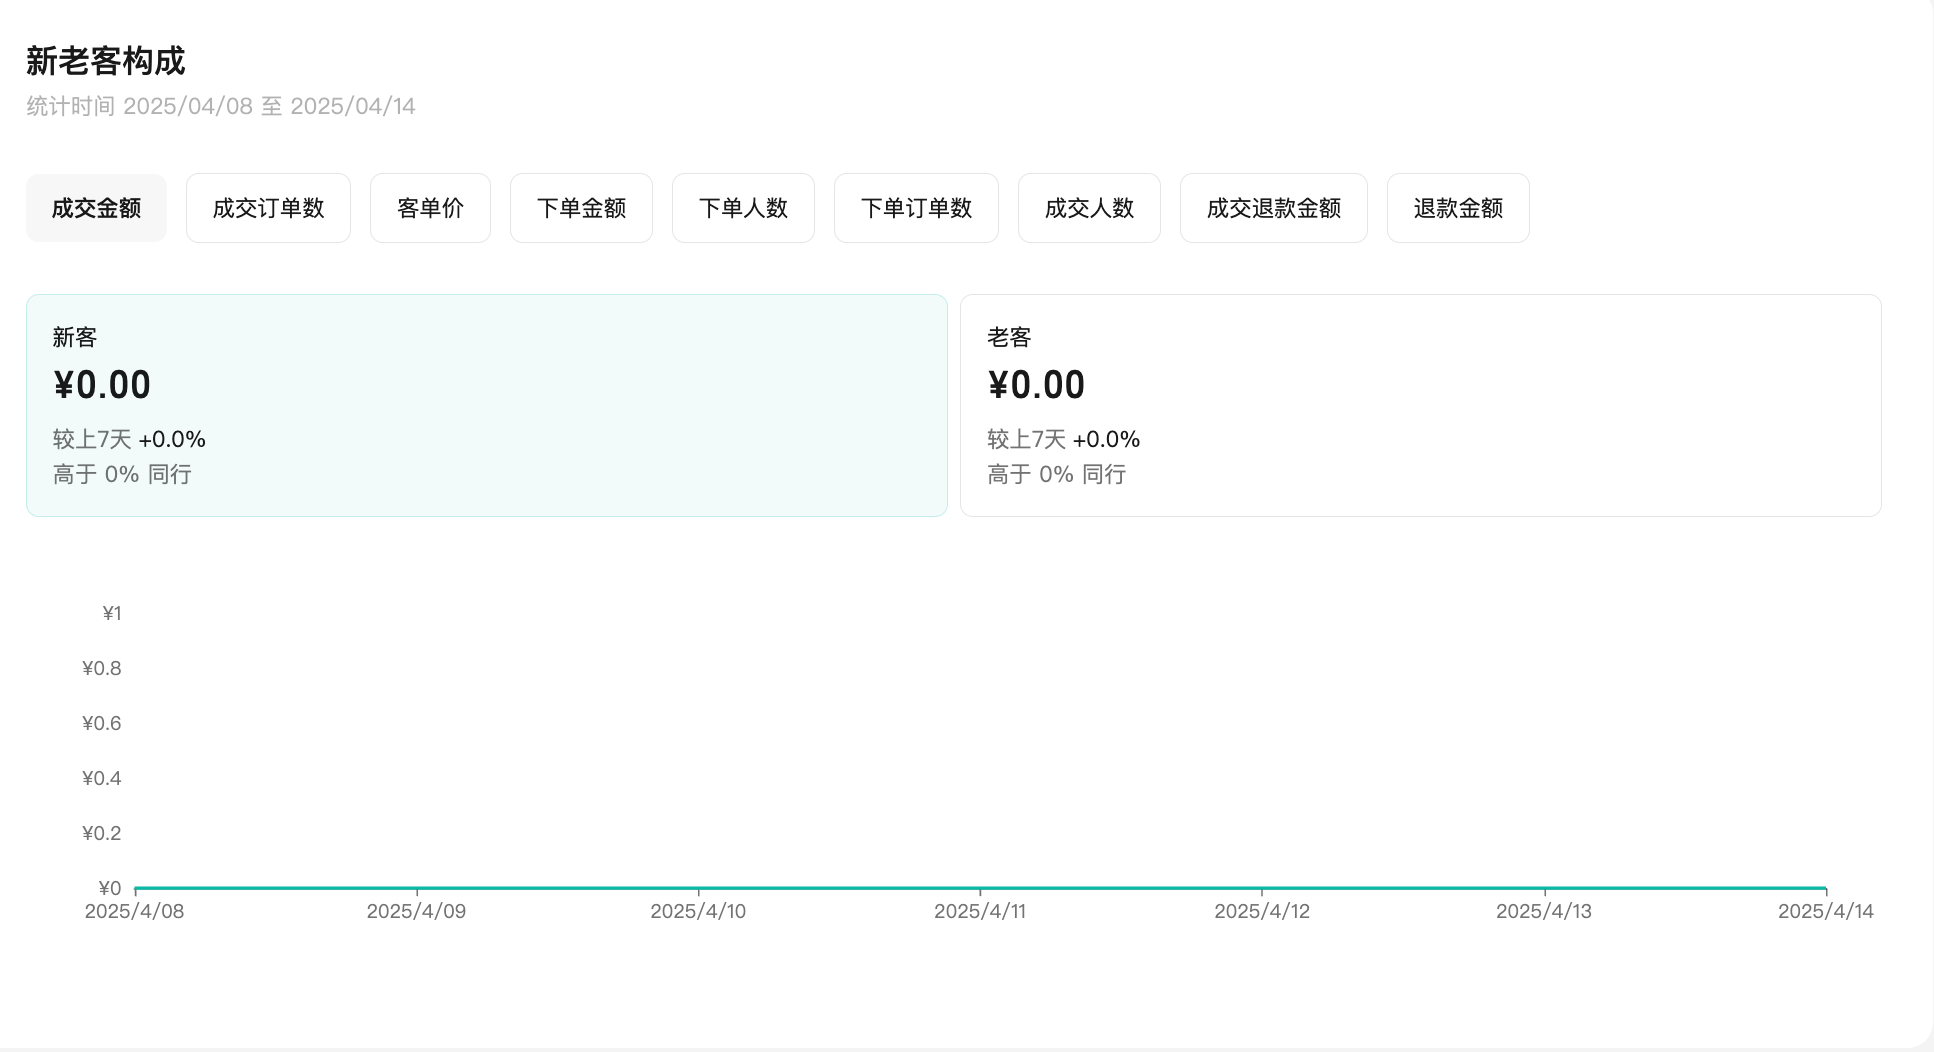Click the 新客 ¥0.00 amount
The width and height of the screenshot is (1934, 1052).
tap(102, 385)
